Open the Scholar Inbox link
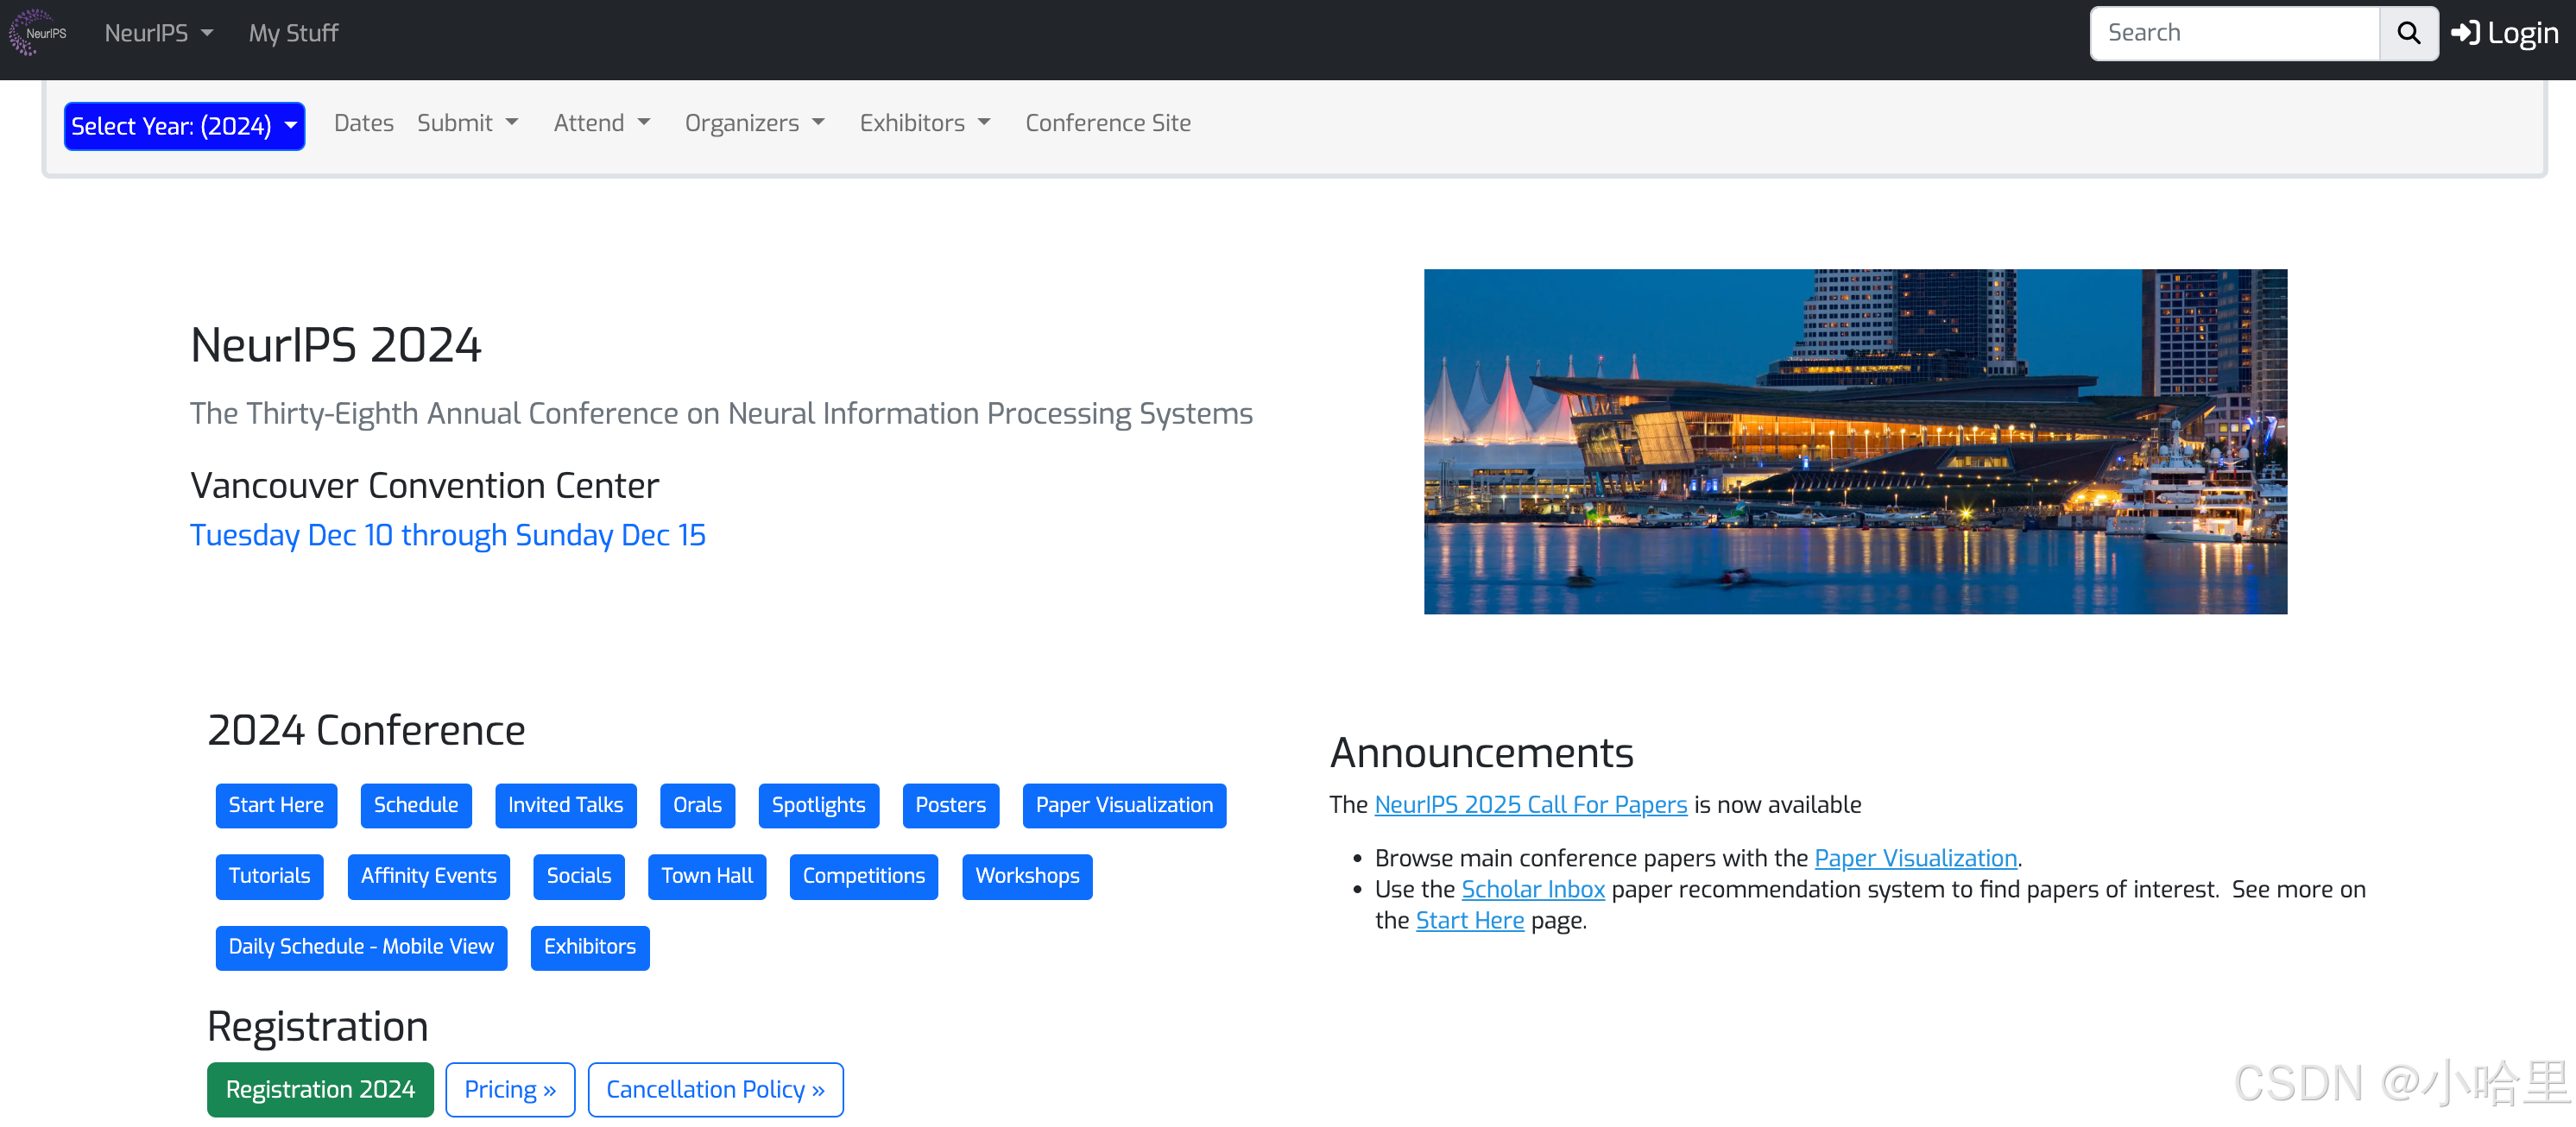This screenshot has height=1127, width=2576. 1532,889
